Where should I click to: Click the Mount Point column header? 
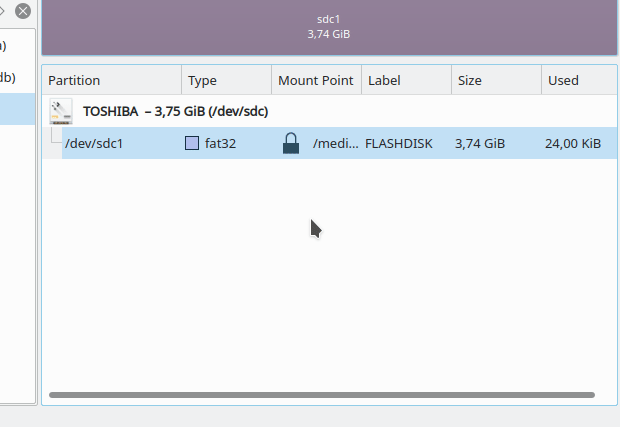coord(315,80)
